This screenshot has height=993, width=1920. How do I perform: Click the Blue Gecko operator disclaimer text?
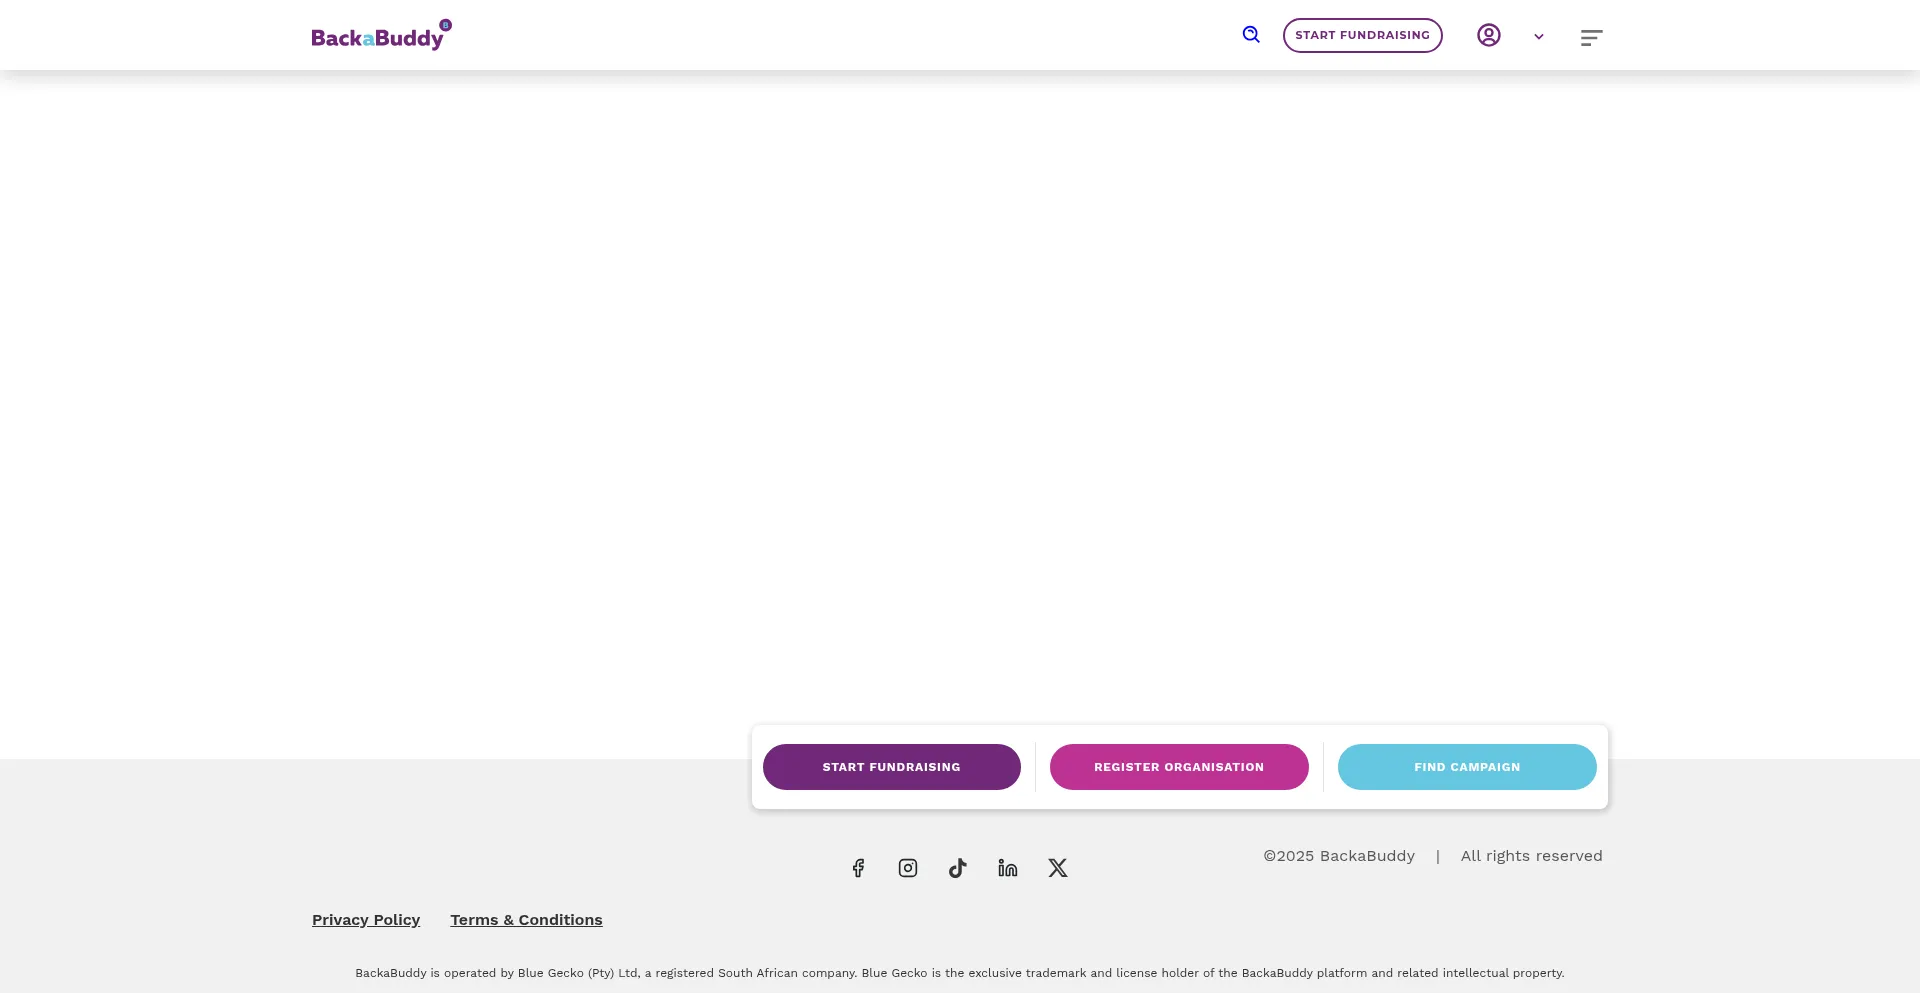tap(960, 973)
